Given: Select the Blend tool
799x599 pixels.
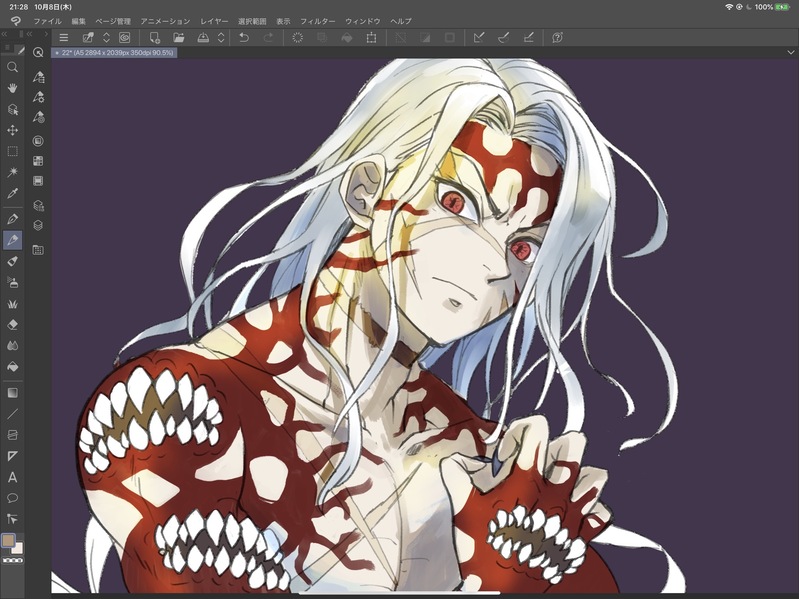Looking at the screenshot, I should point(13,345).
